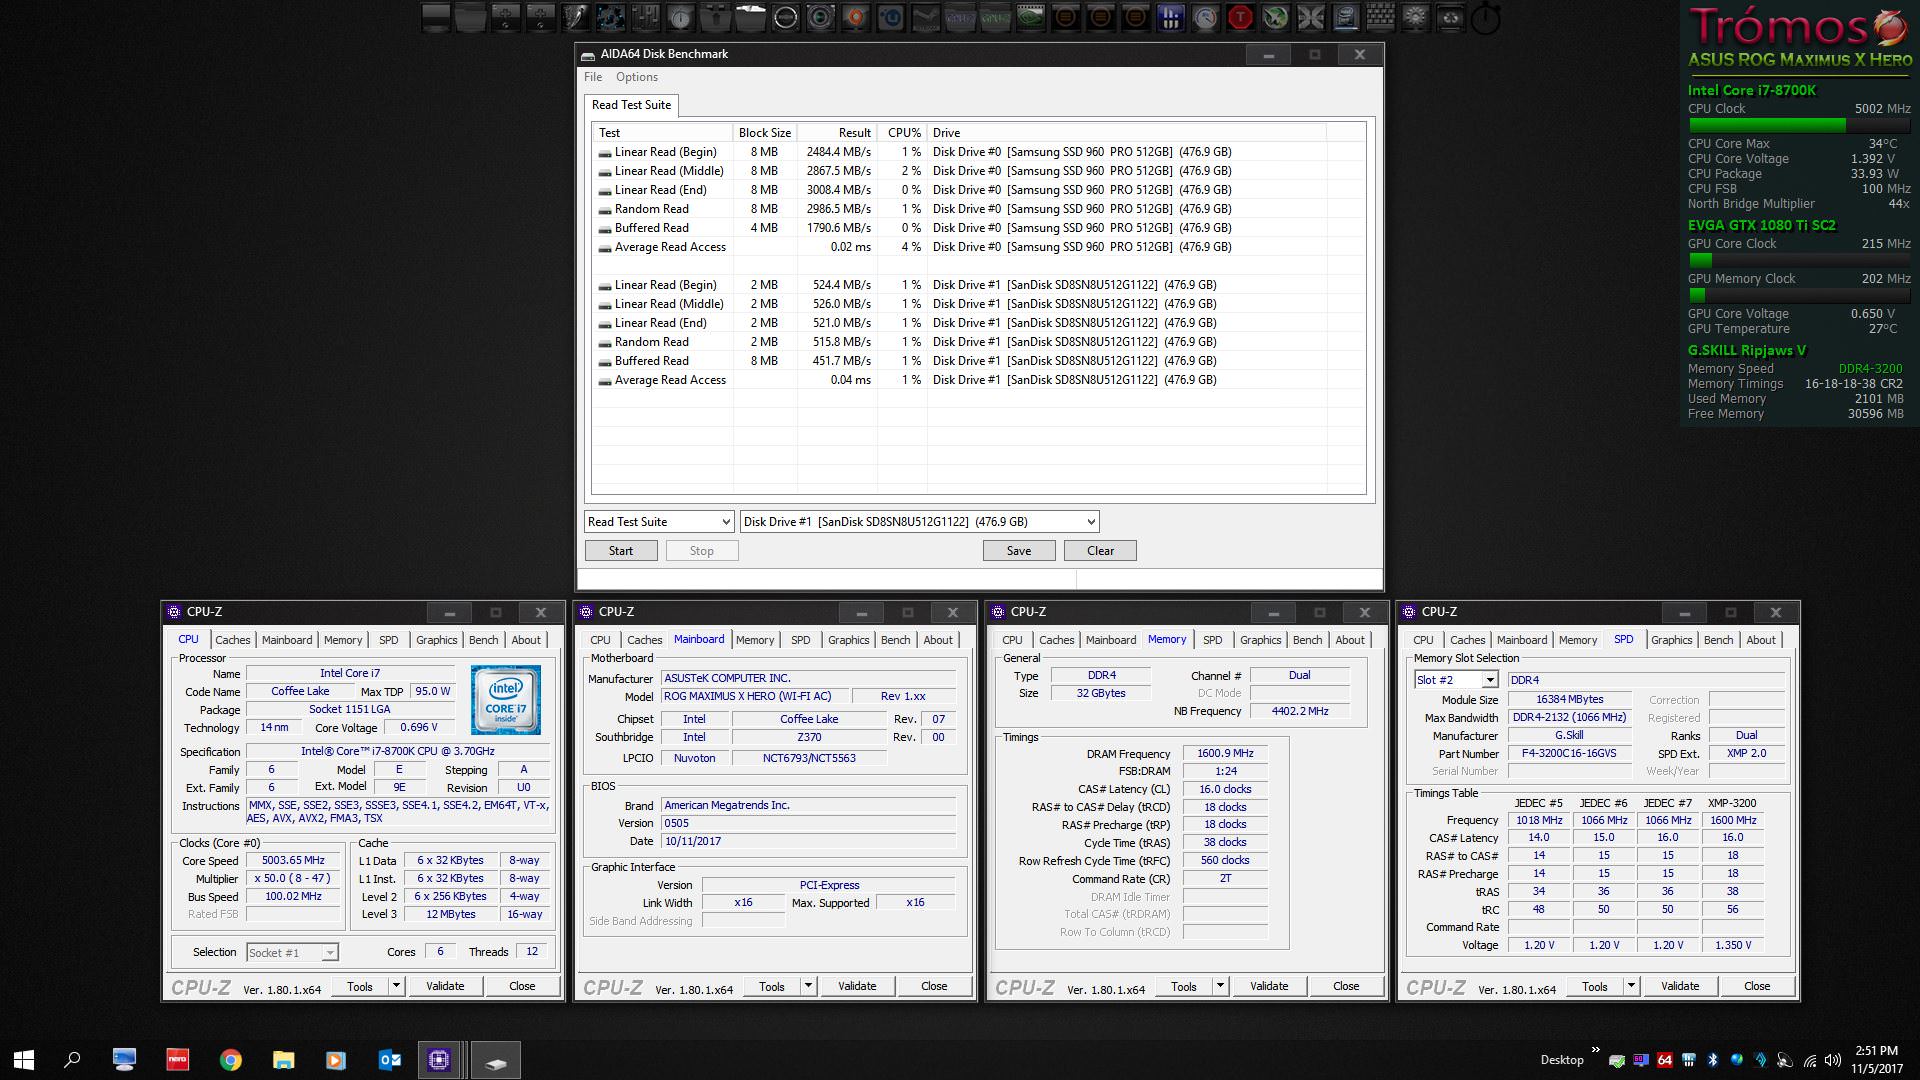
Task: Clear the benchmark results
Action: 1100,551
